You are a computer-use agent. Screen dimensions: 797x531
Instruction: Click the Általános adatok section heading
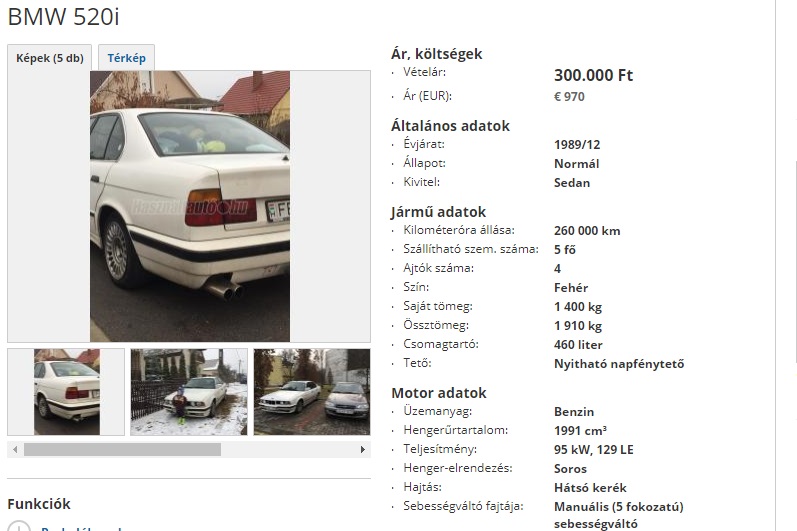(x=450, y=126)
